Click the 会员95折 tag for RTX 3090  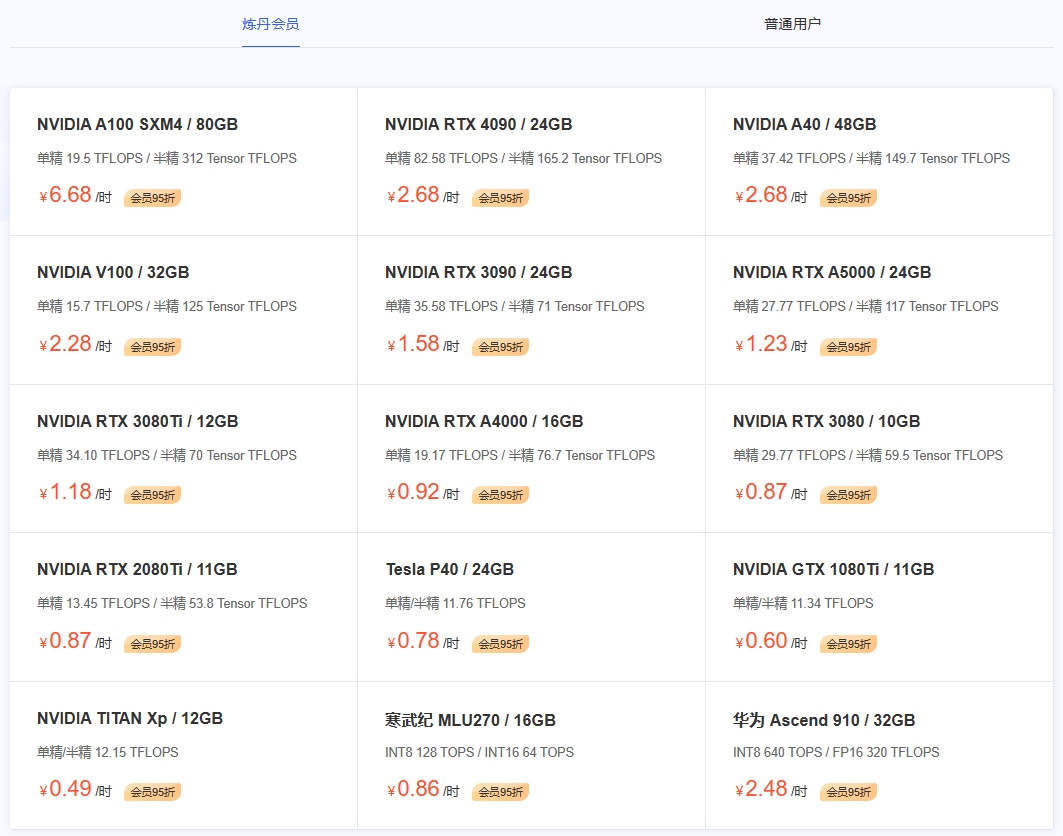pyautogui.click(x=500, y=347)
